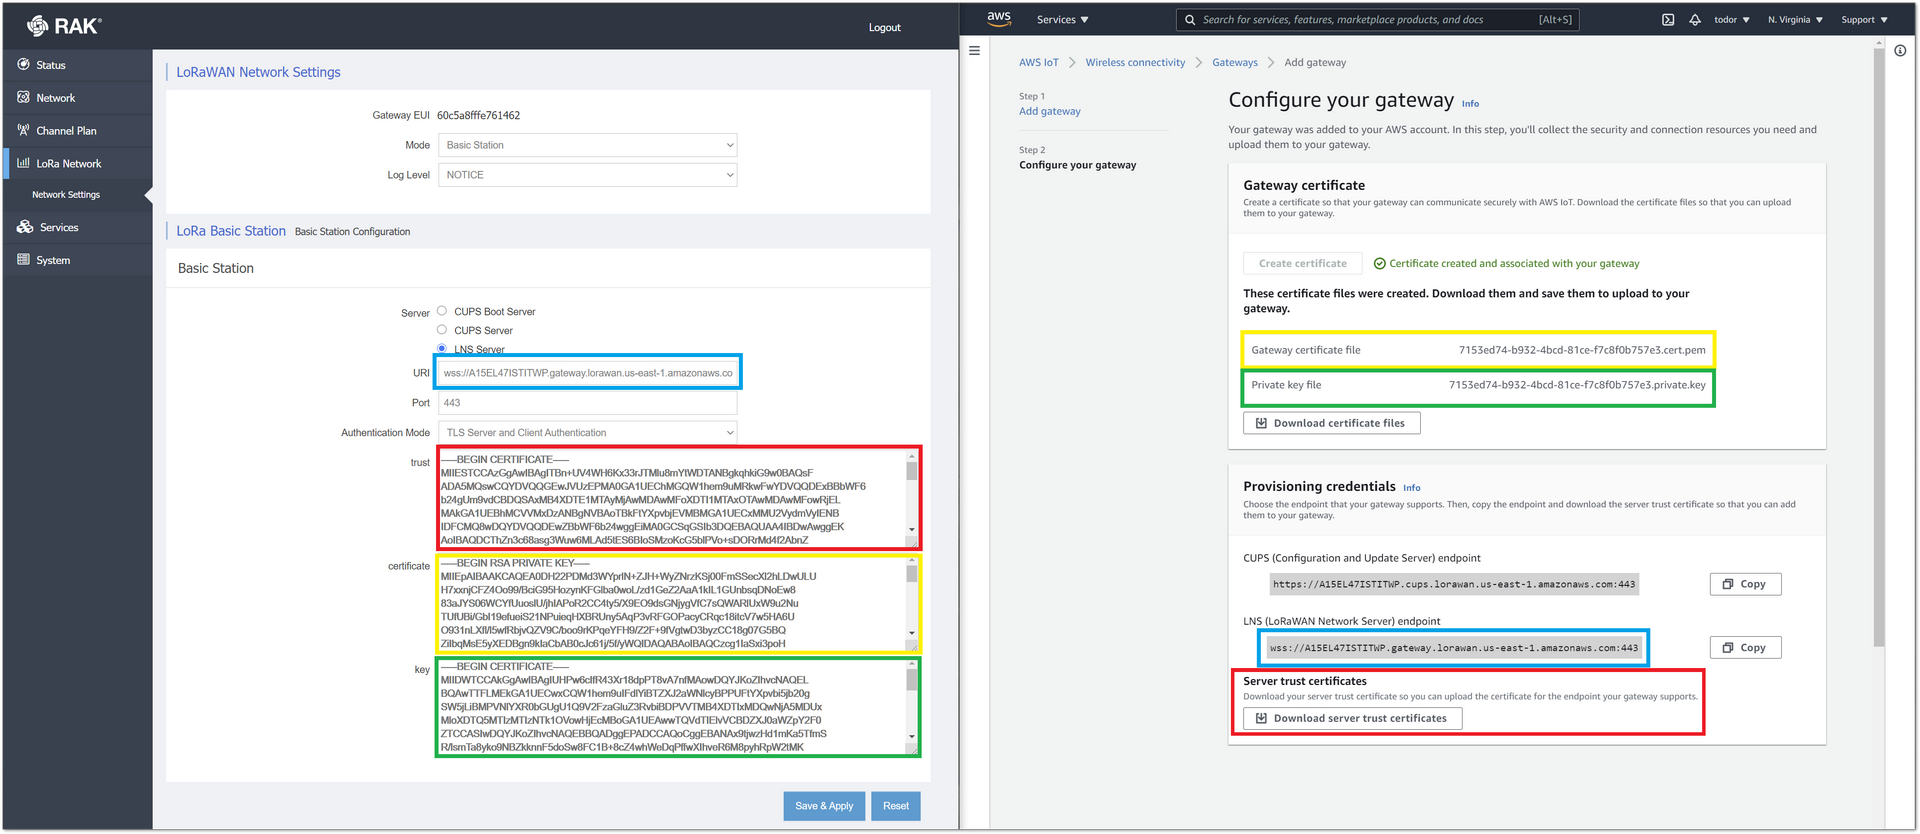Click the URI input field

pos(588,373)
